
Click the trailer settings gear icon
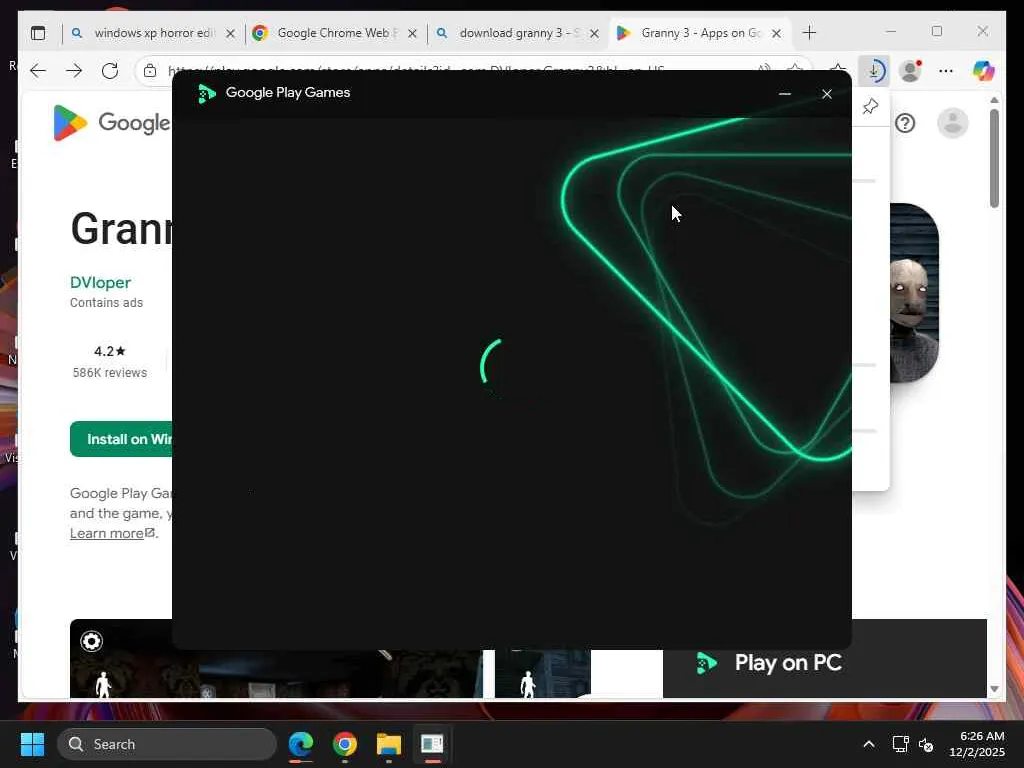(x=91, y=641)
